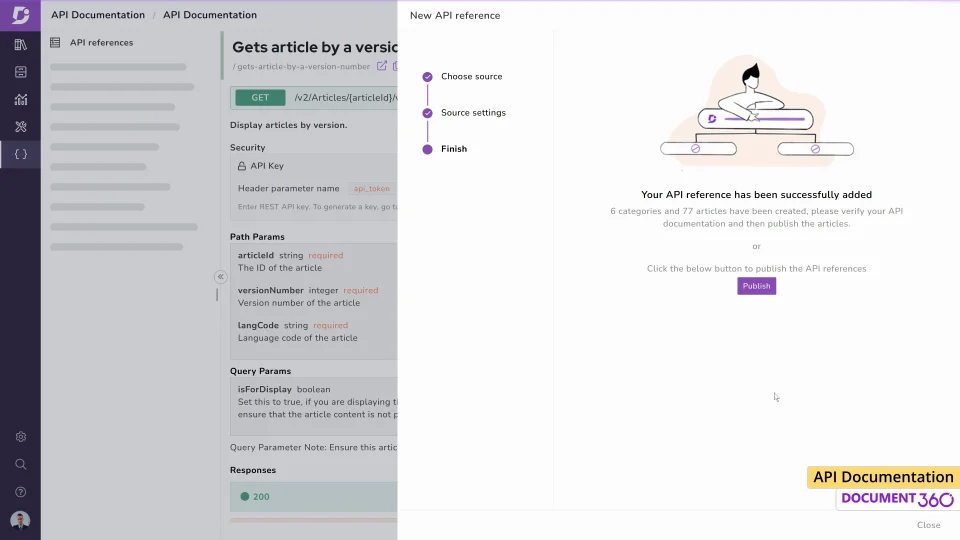Click Close at the panel bottom
960x540 pixels.
tap(928, 525)
